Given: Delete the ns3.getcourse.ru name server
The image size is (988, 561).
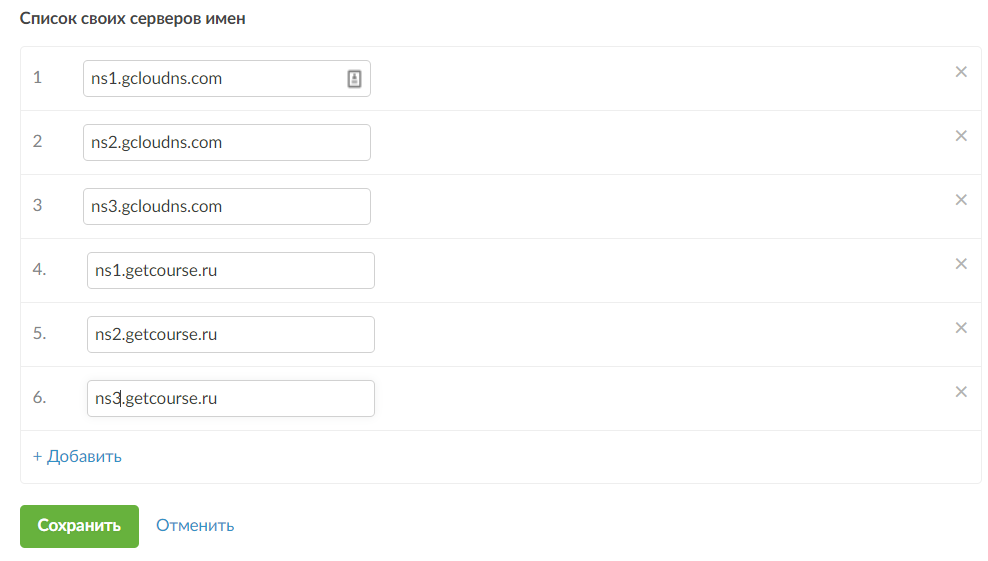Looking at the screenshot, I should click(961, 392).
